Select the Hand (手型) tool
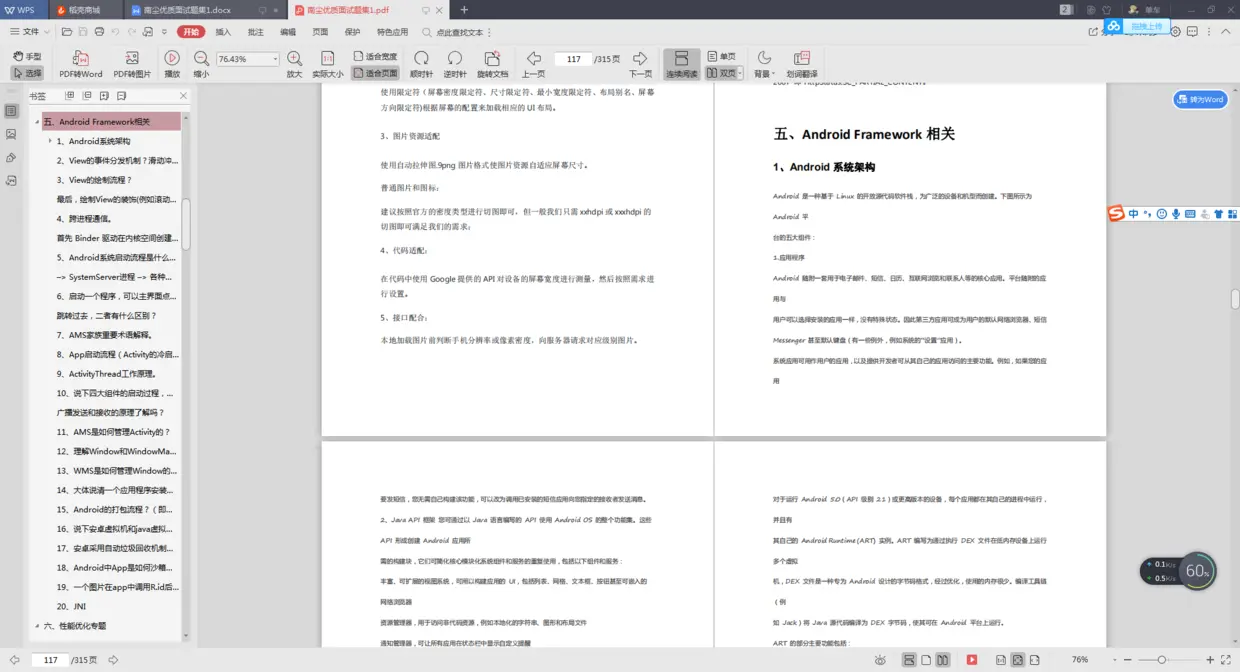 point(27,57)
